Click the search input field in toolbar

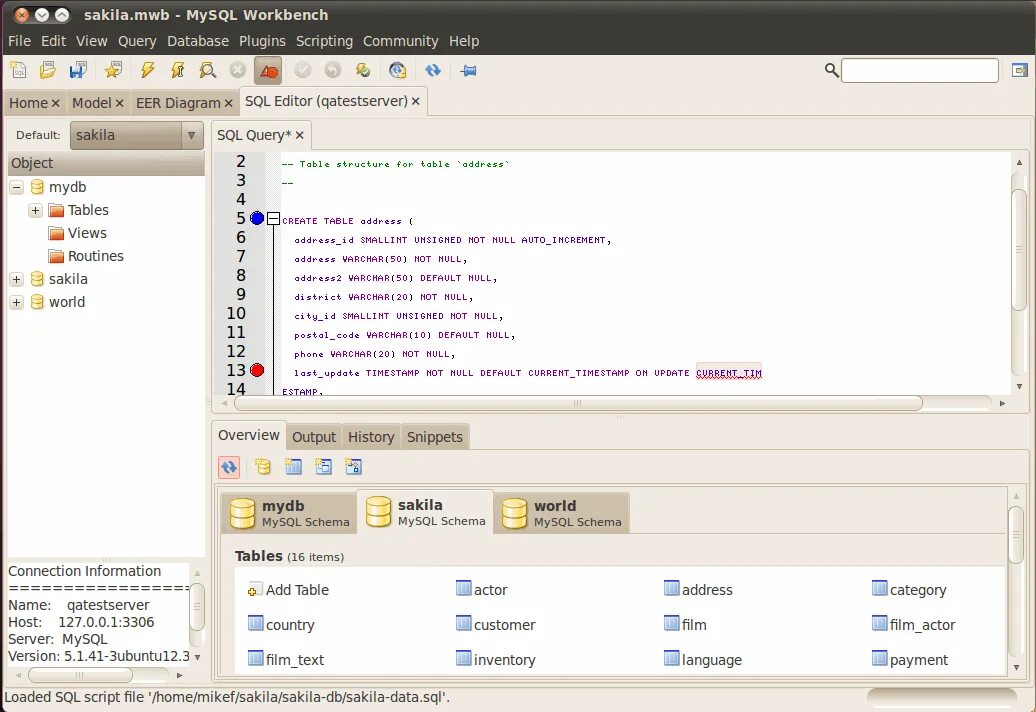tap(919, 70)
